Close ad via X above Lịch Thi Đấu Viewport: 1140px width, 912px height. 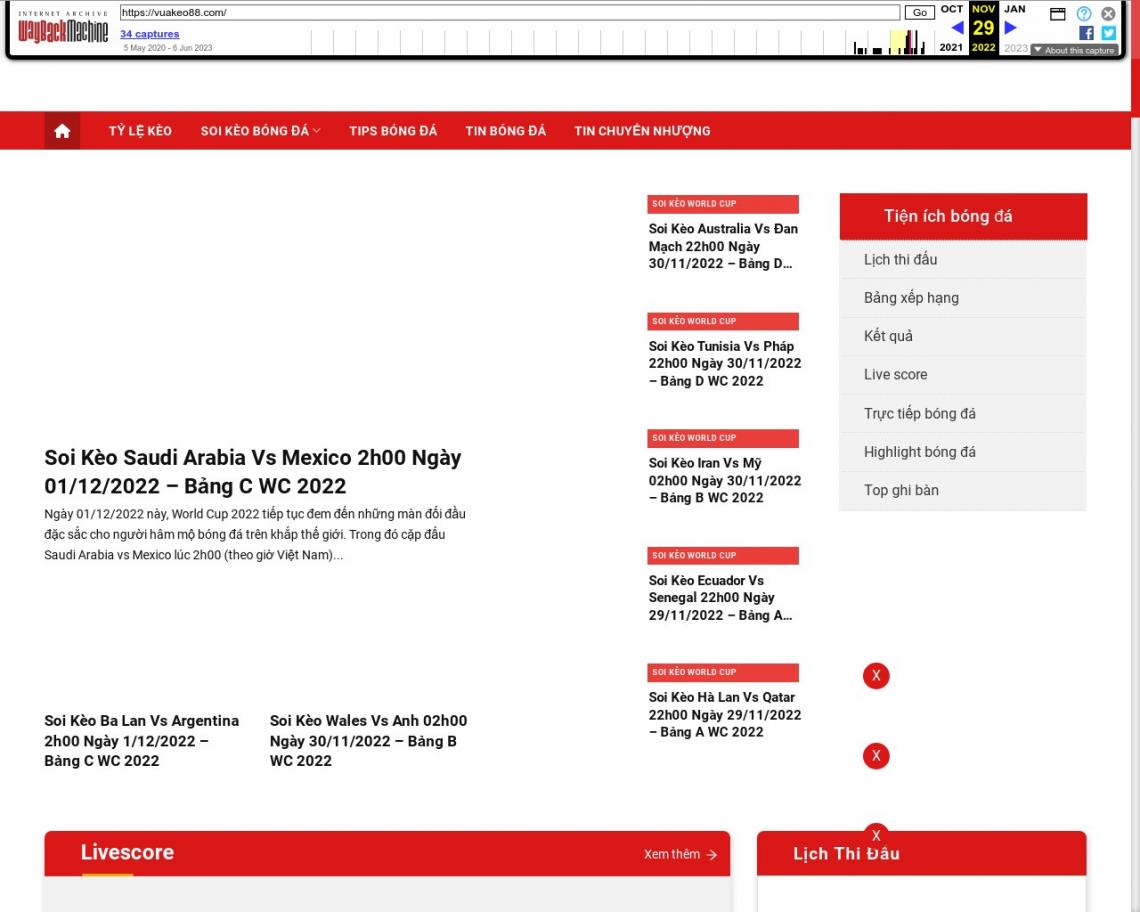click(876, 835)
